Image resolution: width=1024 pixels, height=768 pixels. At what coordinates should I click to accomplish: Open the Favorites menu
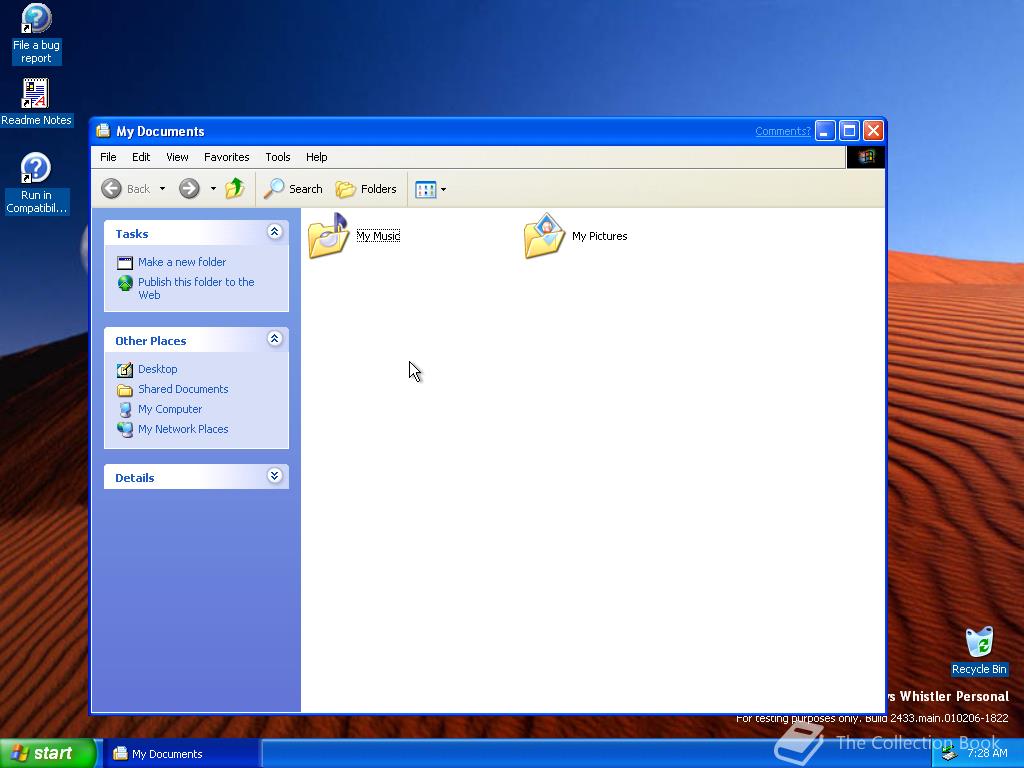pos(227,157)
